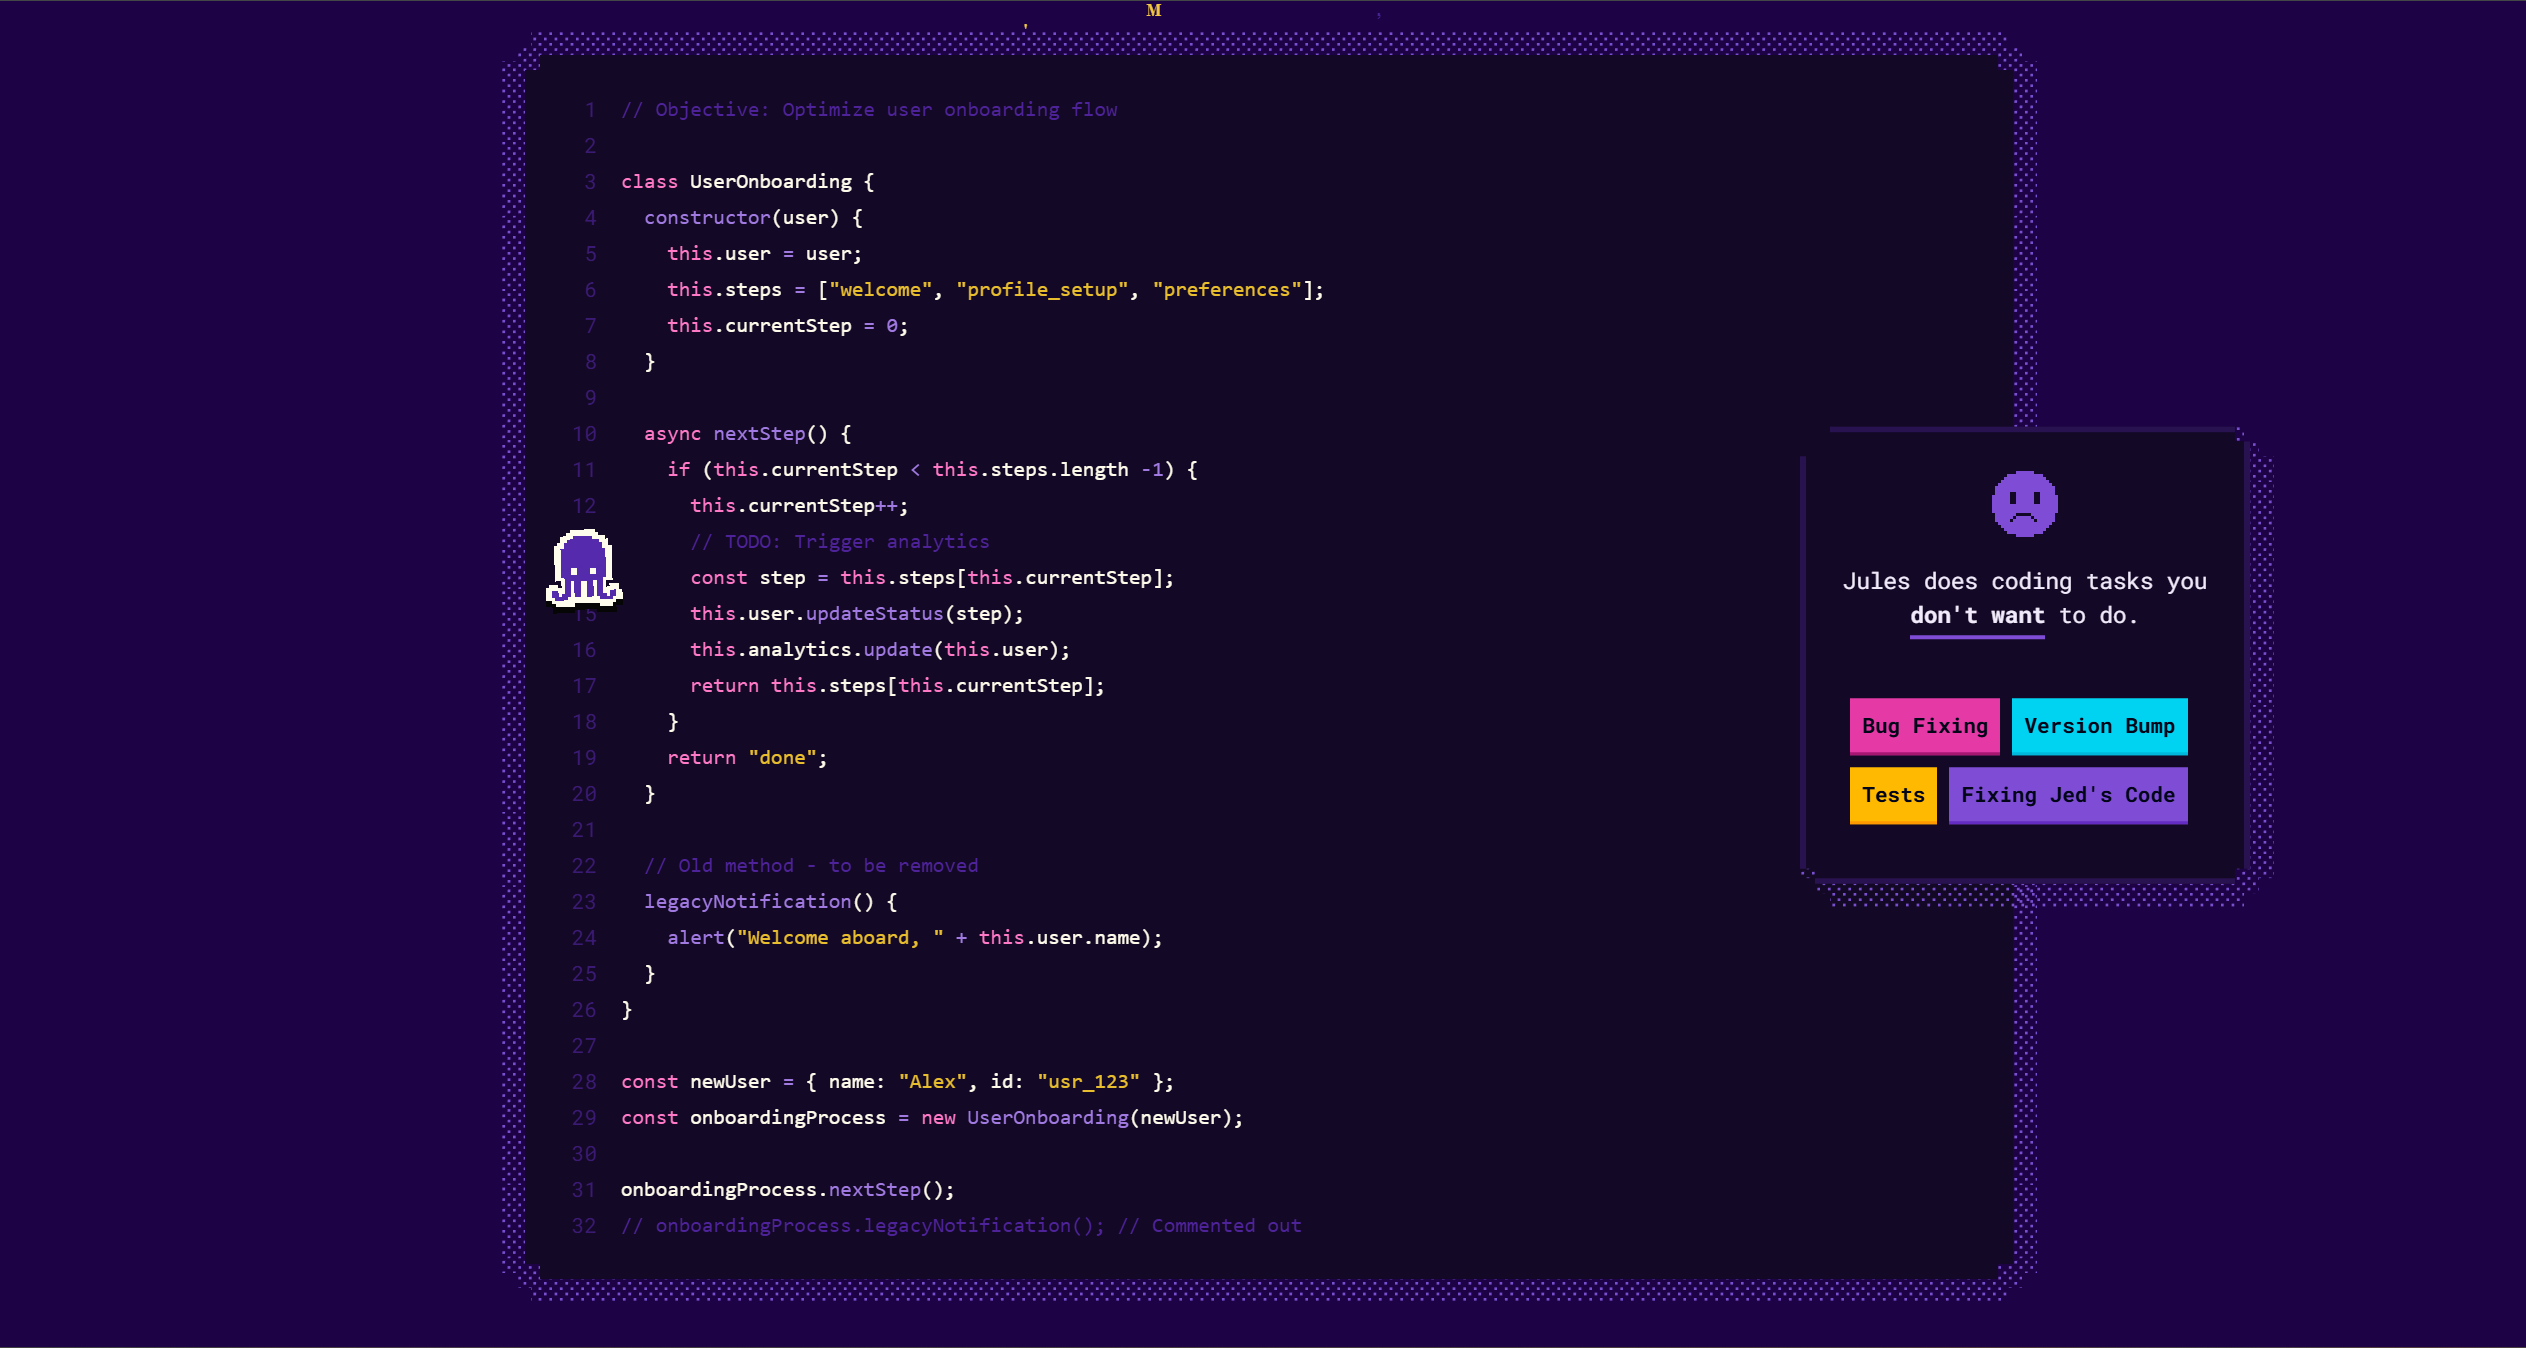
Task: Click the TODO Trigger analytics comment
Action: point(839,542)
